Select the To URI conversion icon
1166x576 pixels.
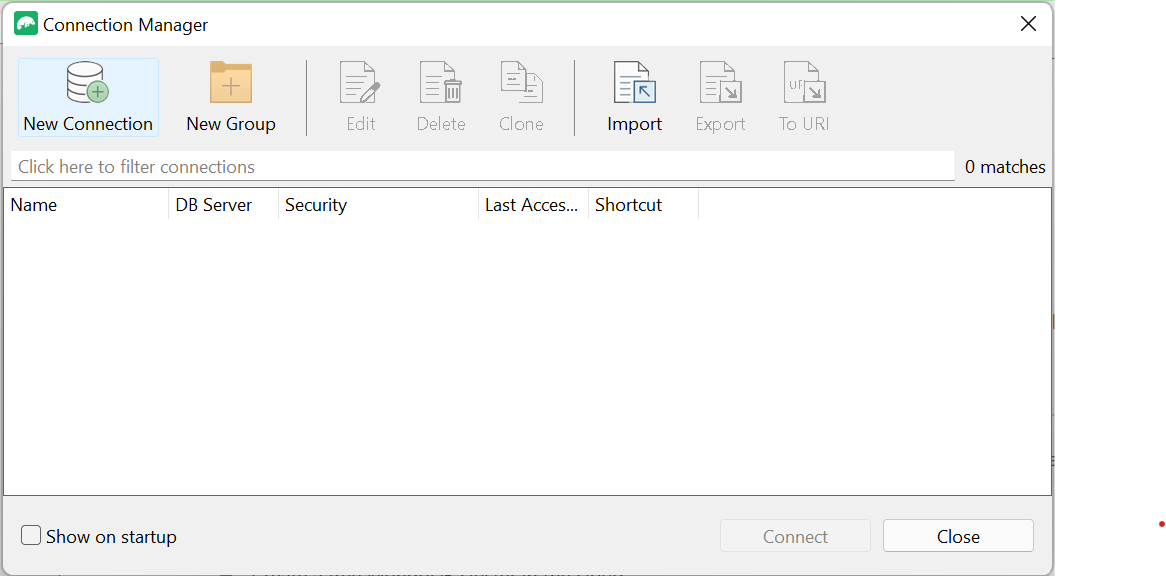tap(803, 97)
